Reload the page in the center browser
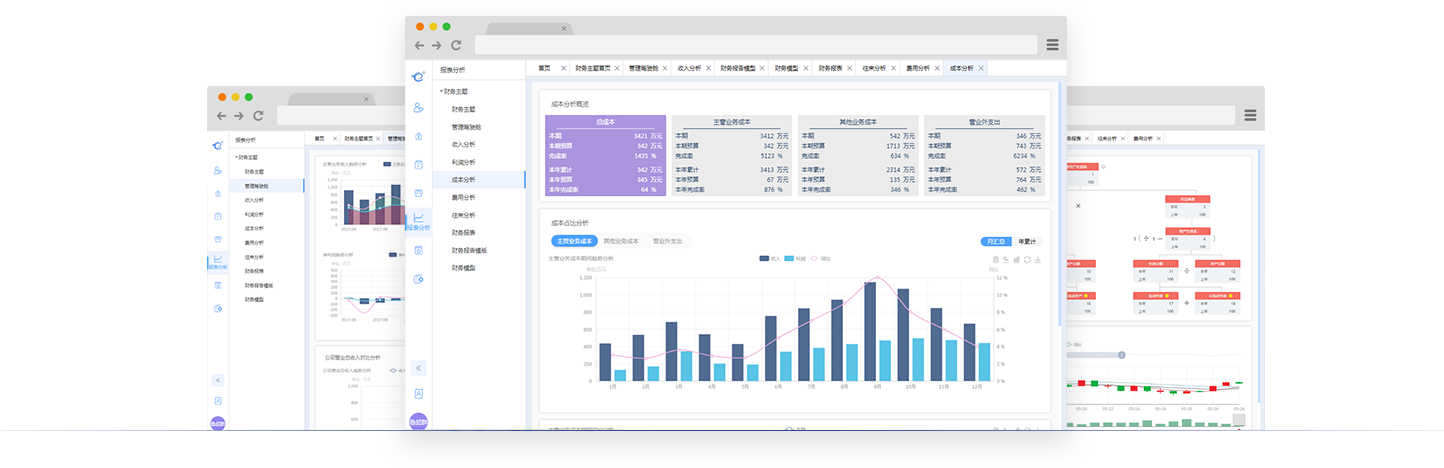This screenshot has width=1444, height=468. [456, 45]
